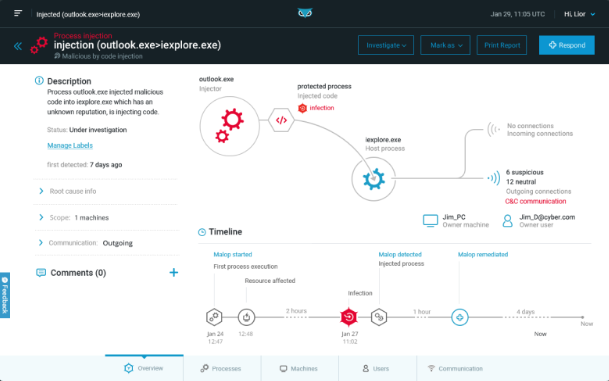The width and height of the screenshot is (609, 381).
Task: Click the Comments (0) heading
Action: [78, 273]
